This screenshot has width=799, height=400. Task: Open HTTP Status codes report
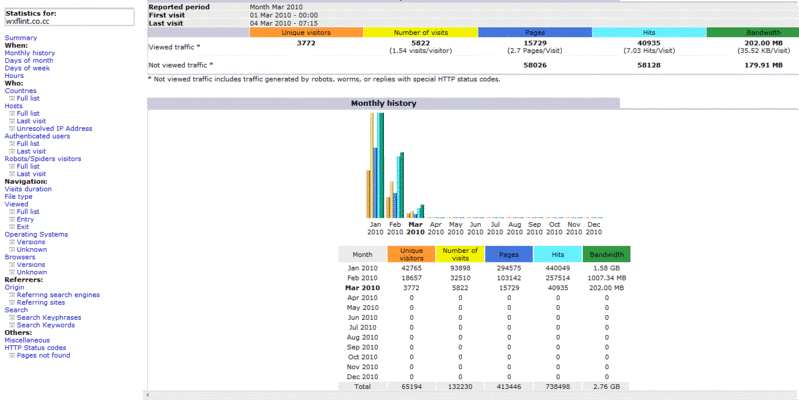(35, 348)
